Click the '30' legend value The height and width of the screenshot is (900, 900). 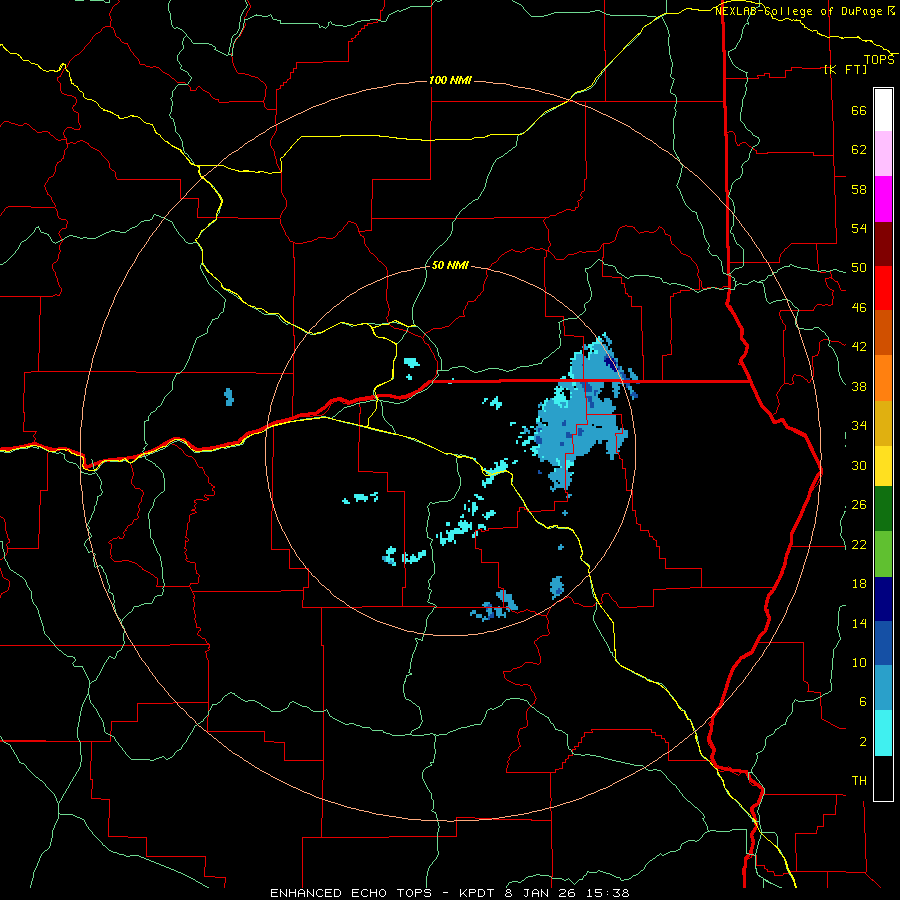click(859, 465)
